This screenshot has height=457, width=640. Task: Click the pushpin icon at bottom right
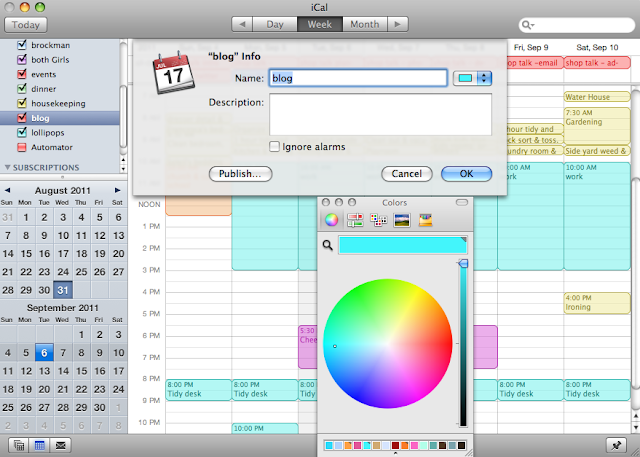616,445
